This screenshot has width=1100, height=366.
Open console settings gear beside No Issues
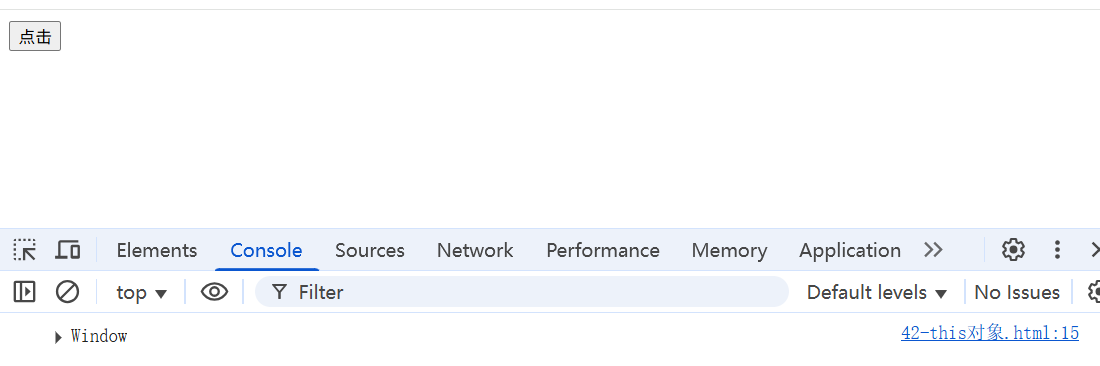coord(1094,292)
